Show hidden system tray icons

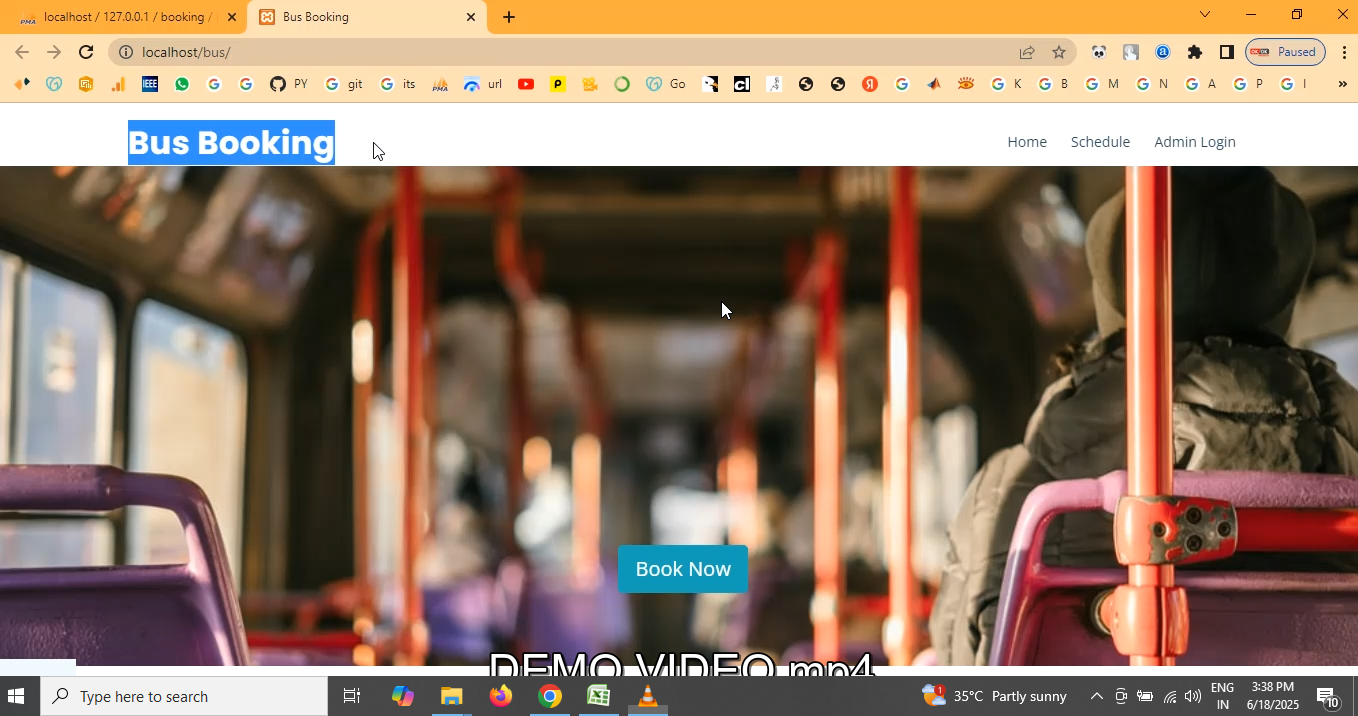tap(1096, 696)
